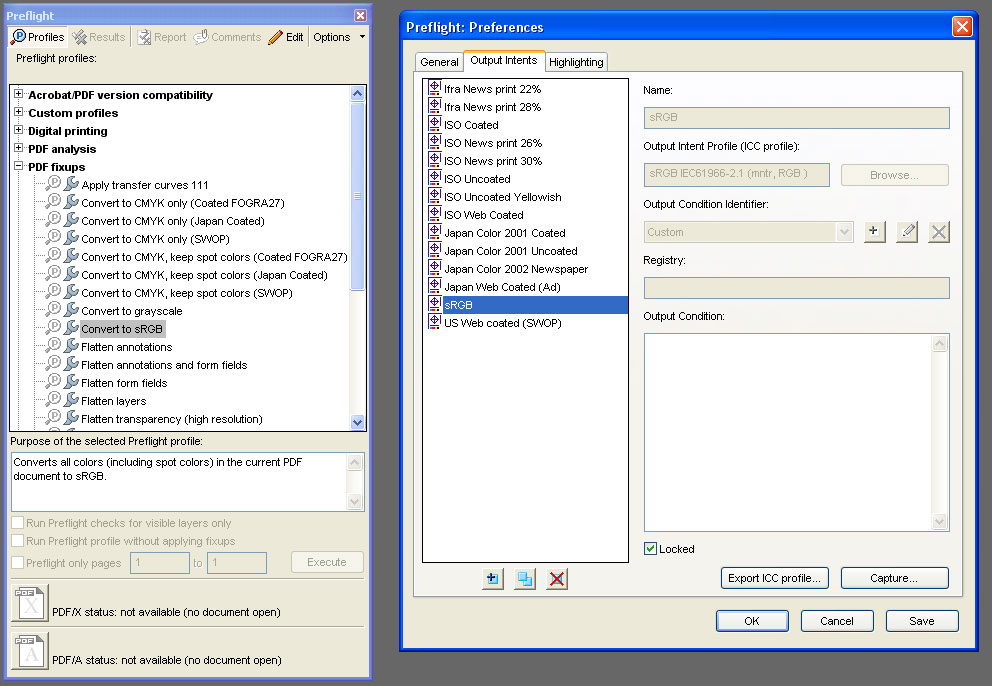Click the PDF/A status icon
The width and height of the screenshot is (992, 686).
[x=30, y=651]
